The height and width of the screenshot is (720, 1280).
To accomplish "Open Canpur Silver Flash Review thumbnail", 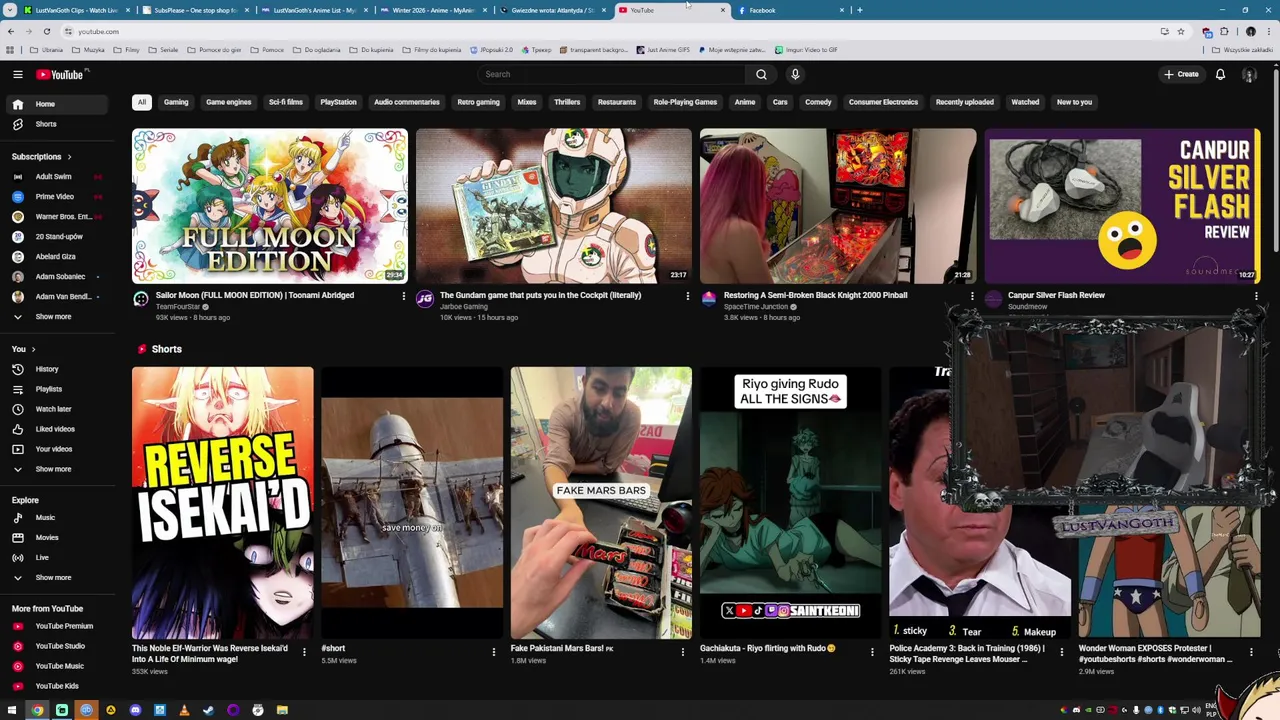I will pos(1122,206).
